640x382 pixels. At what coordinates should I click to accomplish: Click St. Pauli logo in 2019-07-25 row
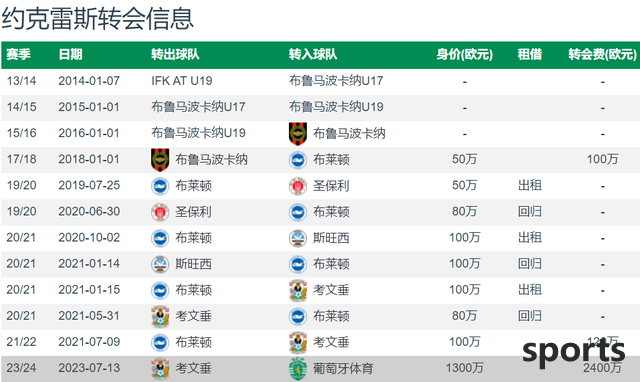(x=298, y=186)
